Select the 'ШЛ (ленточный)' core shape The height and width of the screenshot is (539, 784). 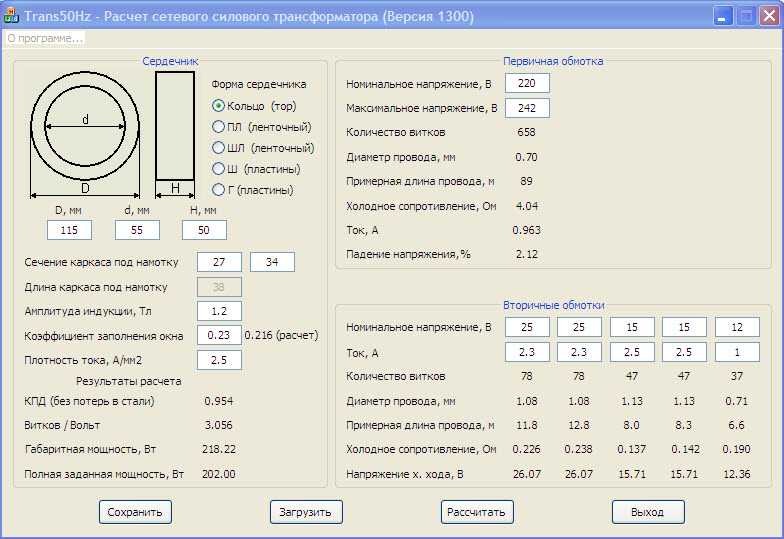click(263, 148)
